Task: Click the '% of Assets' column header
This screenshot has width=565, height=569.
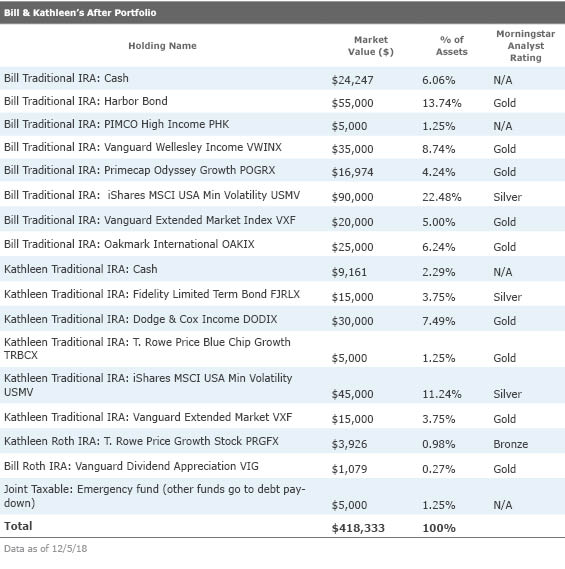Action: 451,46
